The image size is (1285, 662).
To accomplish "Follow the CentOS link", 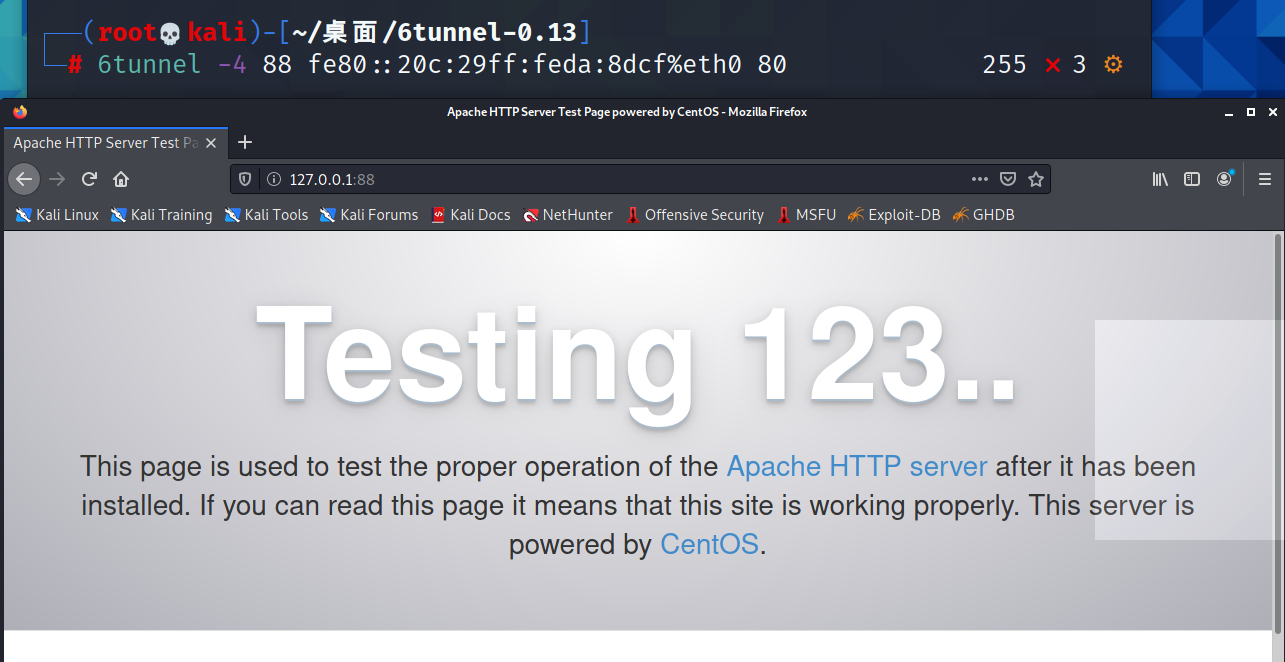I will coord(709,545).
